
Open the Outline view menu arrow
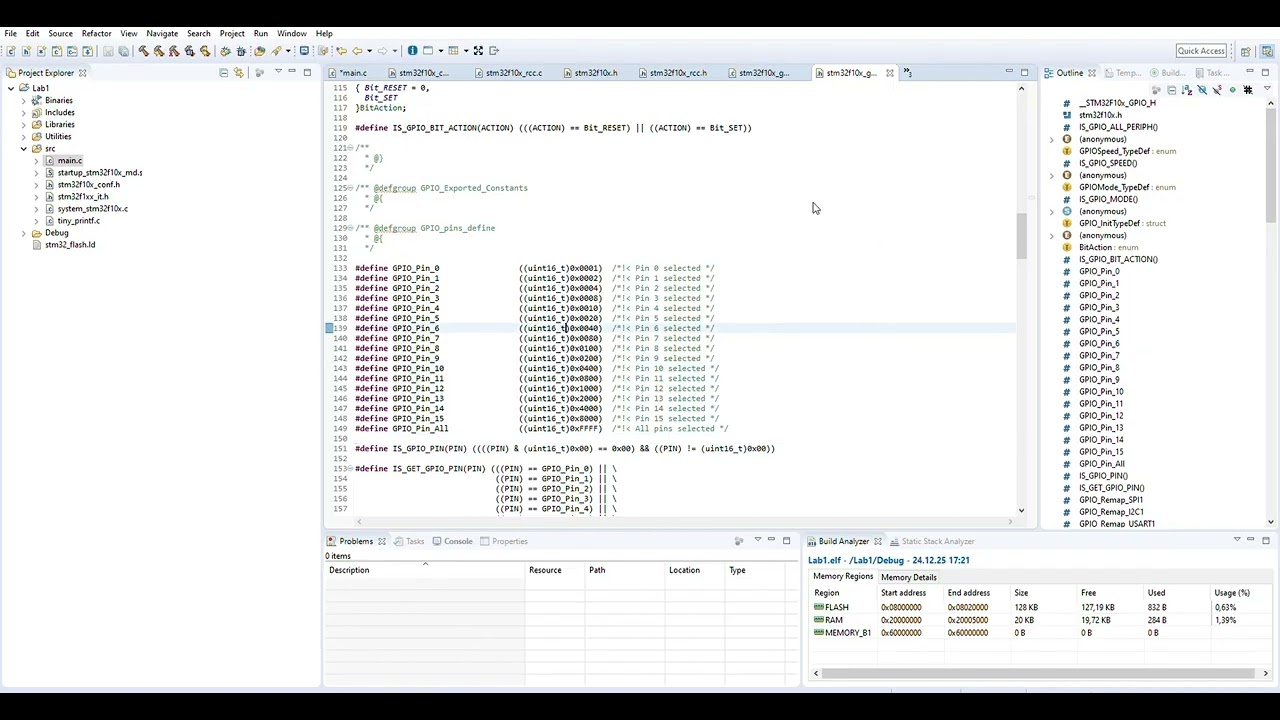1266,90
